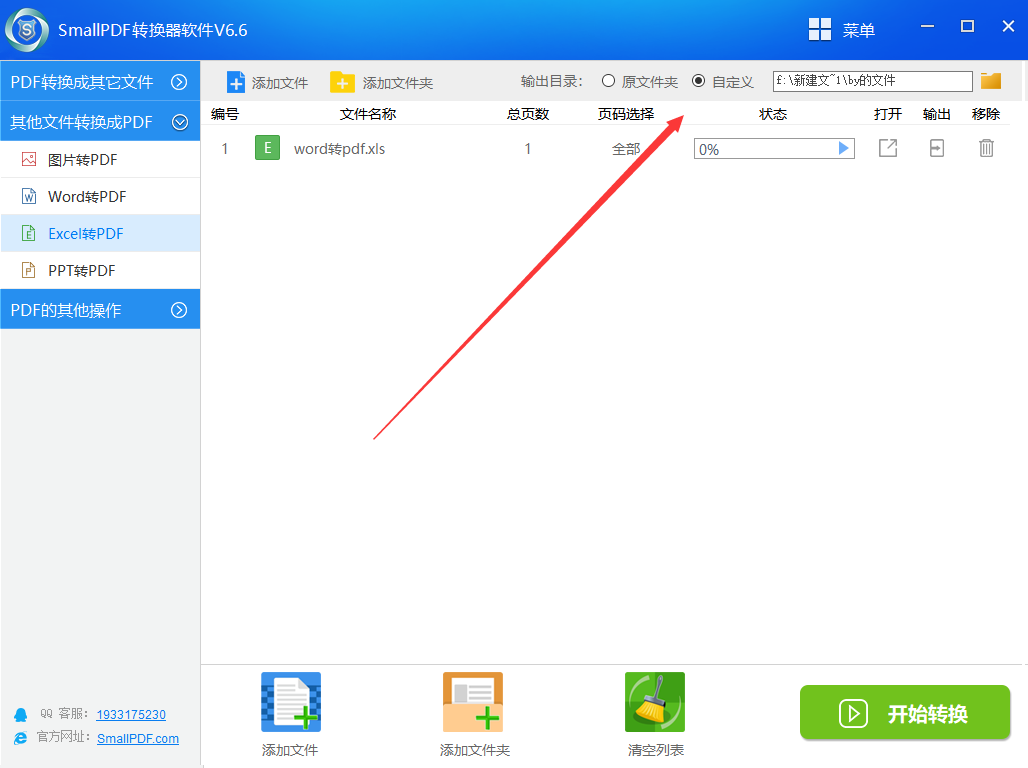This screenshot has height=768, width=1028.
Task: Click the output icon in file row
Action: click(936, 148)
